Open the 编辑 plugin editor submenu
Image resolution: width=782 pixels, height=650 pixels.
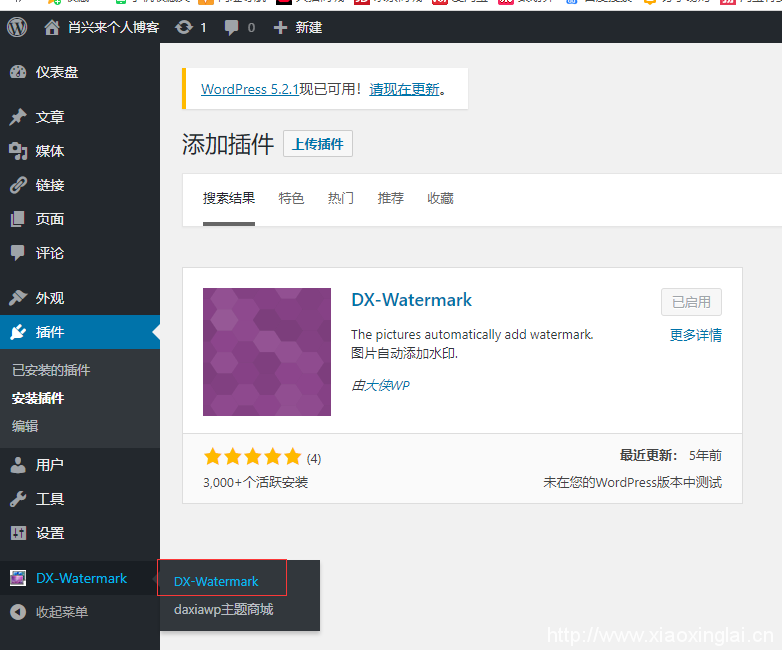point(25,426)
